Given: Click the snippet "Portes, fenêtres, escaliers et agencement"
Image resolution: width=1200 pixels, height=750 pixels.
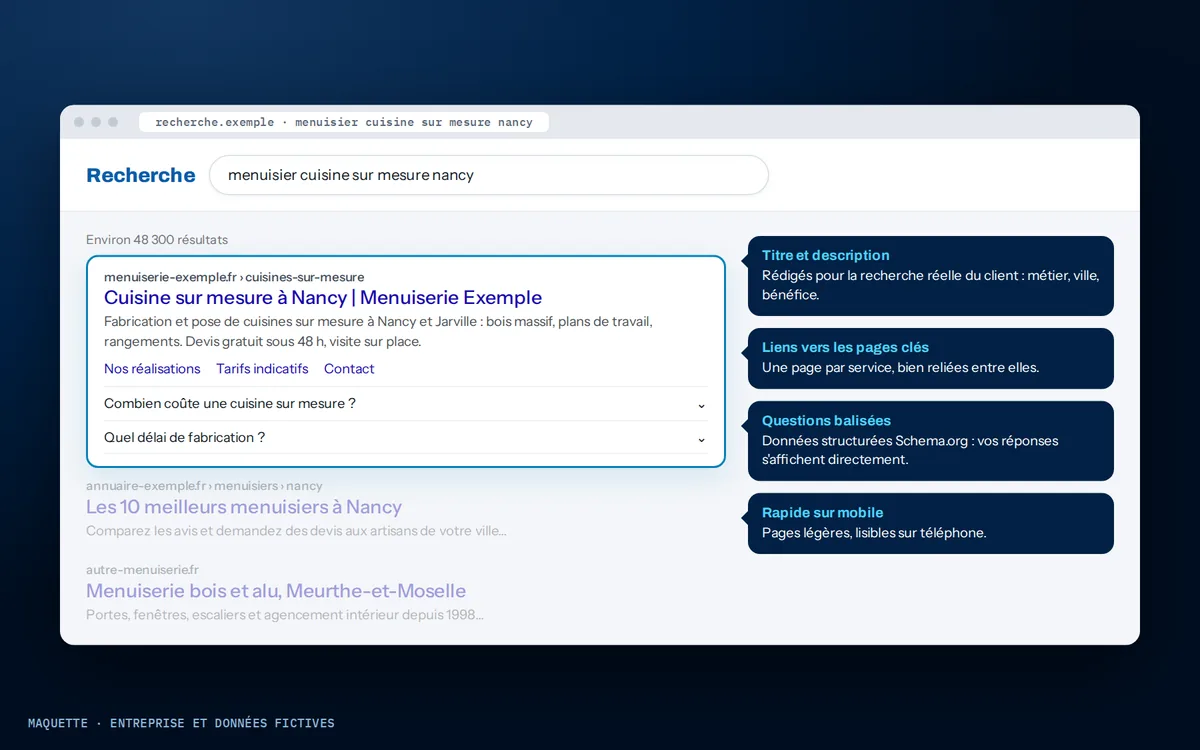Looking at the screenshot, I should 285,615.
